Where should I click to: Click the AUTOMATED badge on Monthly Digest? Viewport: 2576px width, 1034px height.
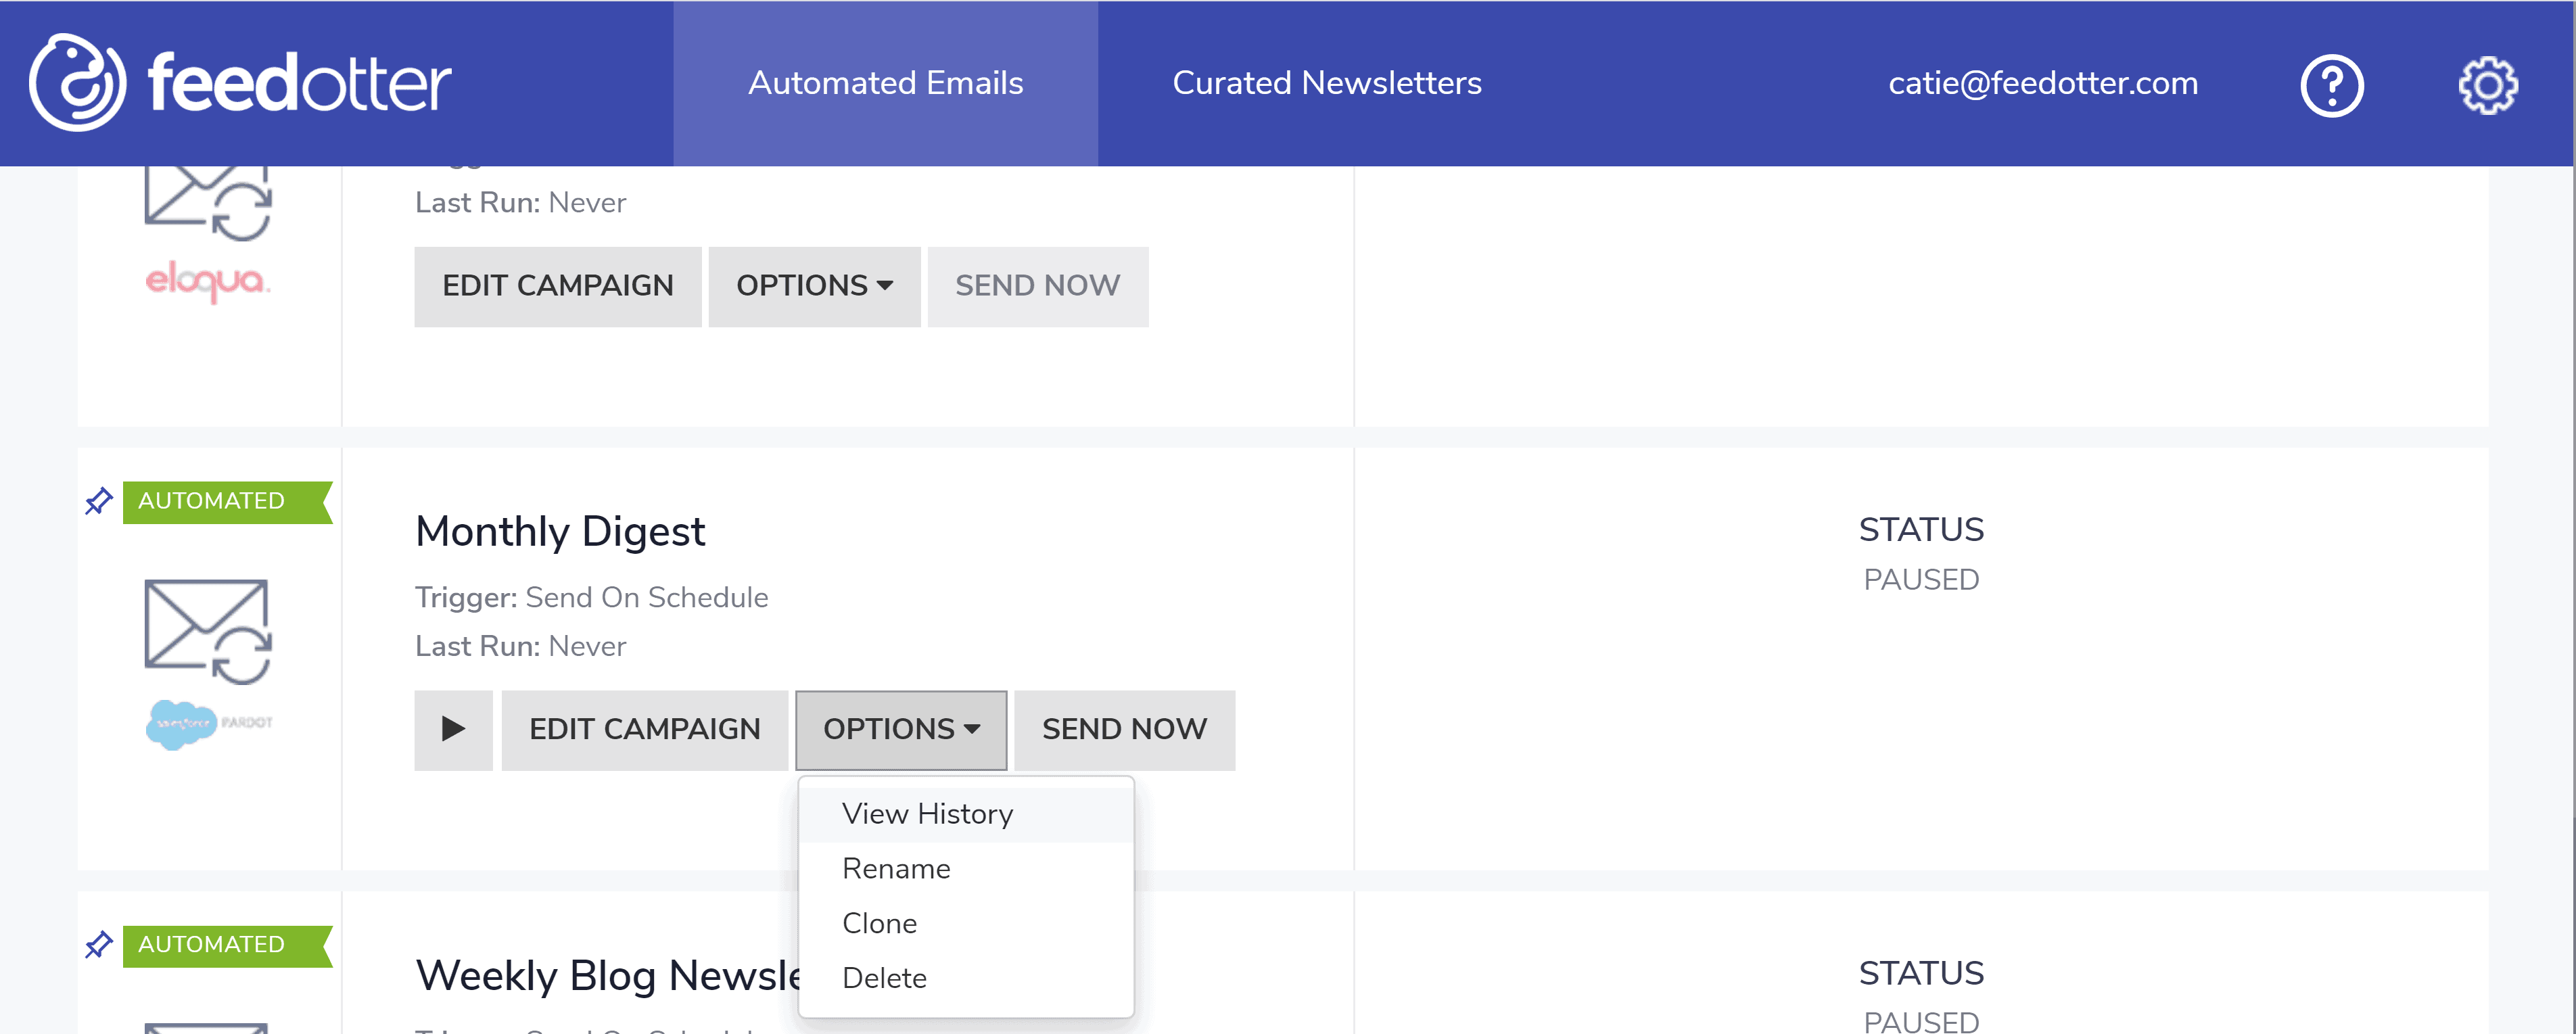pos(227,501)
